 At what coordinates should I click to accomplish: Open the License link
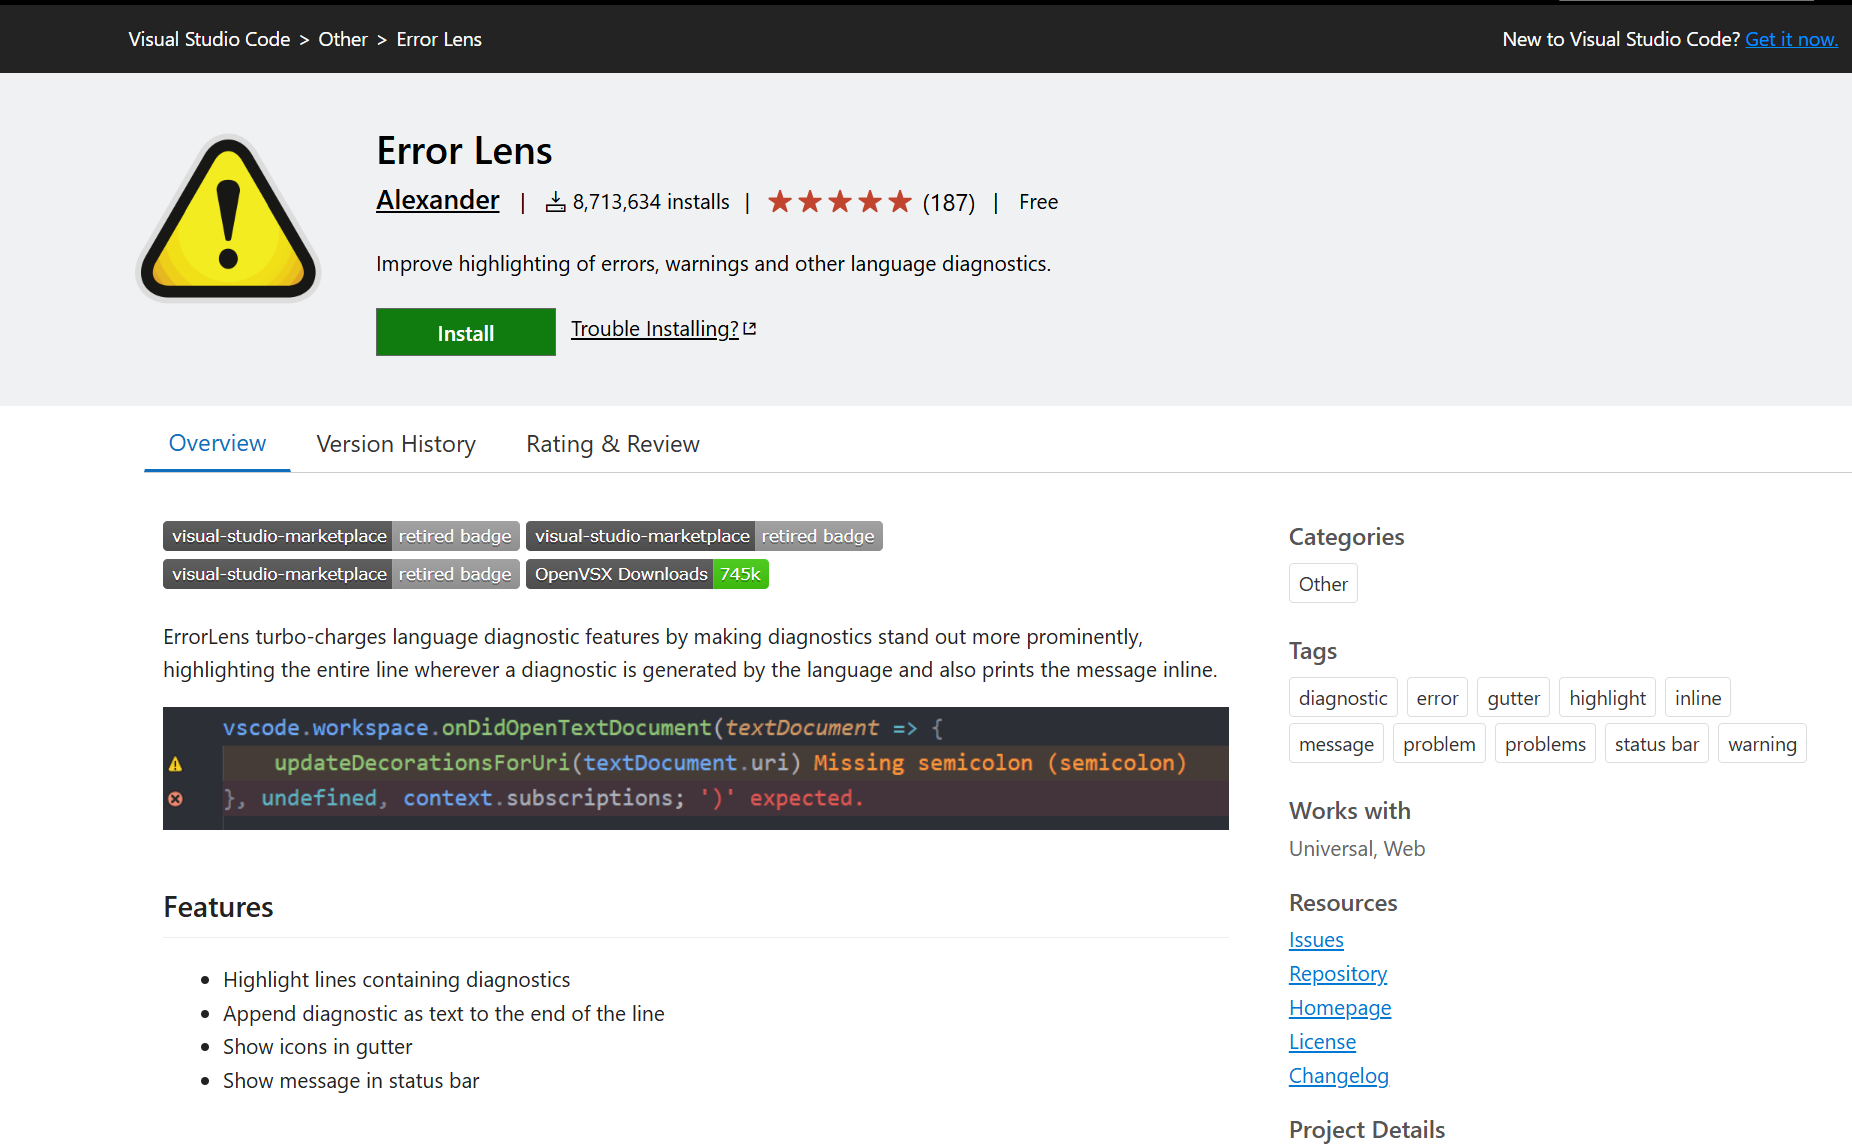(x=1322, y=1042)
